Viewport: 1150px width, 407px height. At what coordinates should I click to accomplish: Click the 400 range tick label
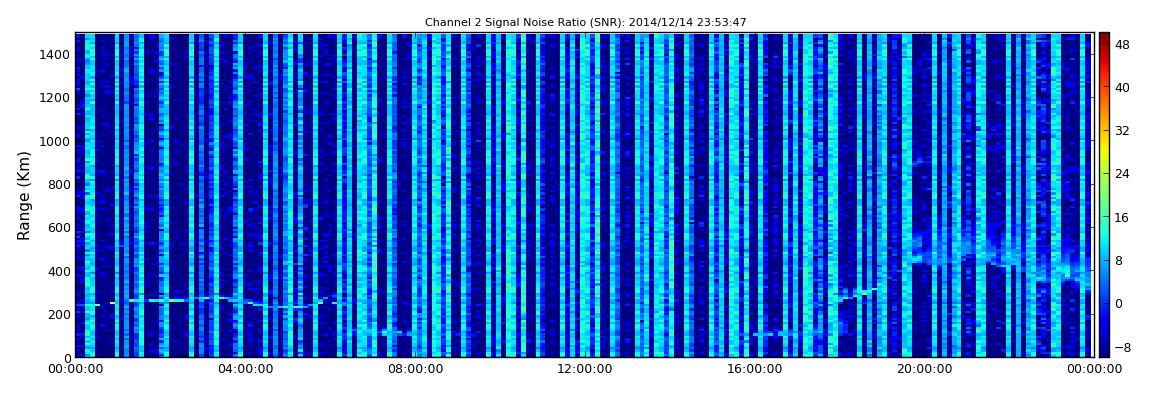59,271
